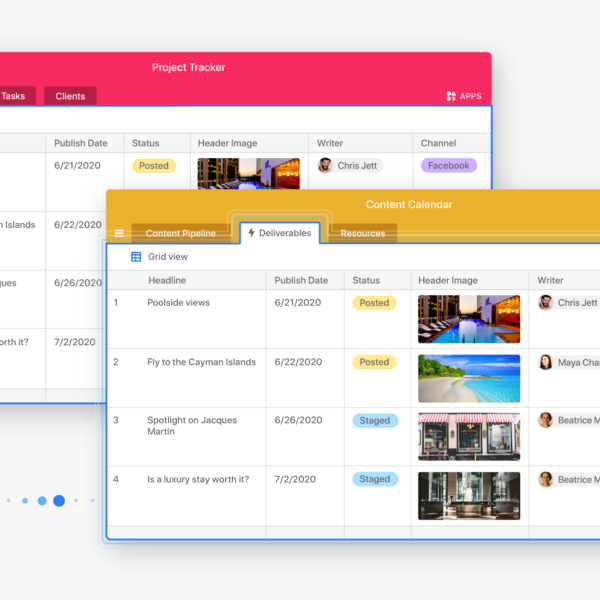Screen dimensions: 600x600
Task: Click the Posted status for Poolside views
Action: (x=374, y=303)
